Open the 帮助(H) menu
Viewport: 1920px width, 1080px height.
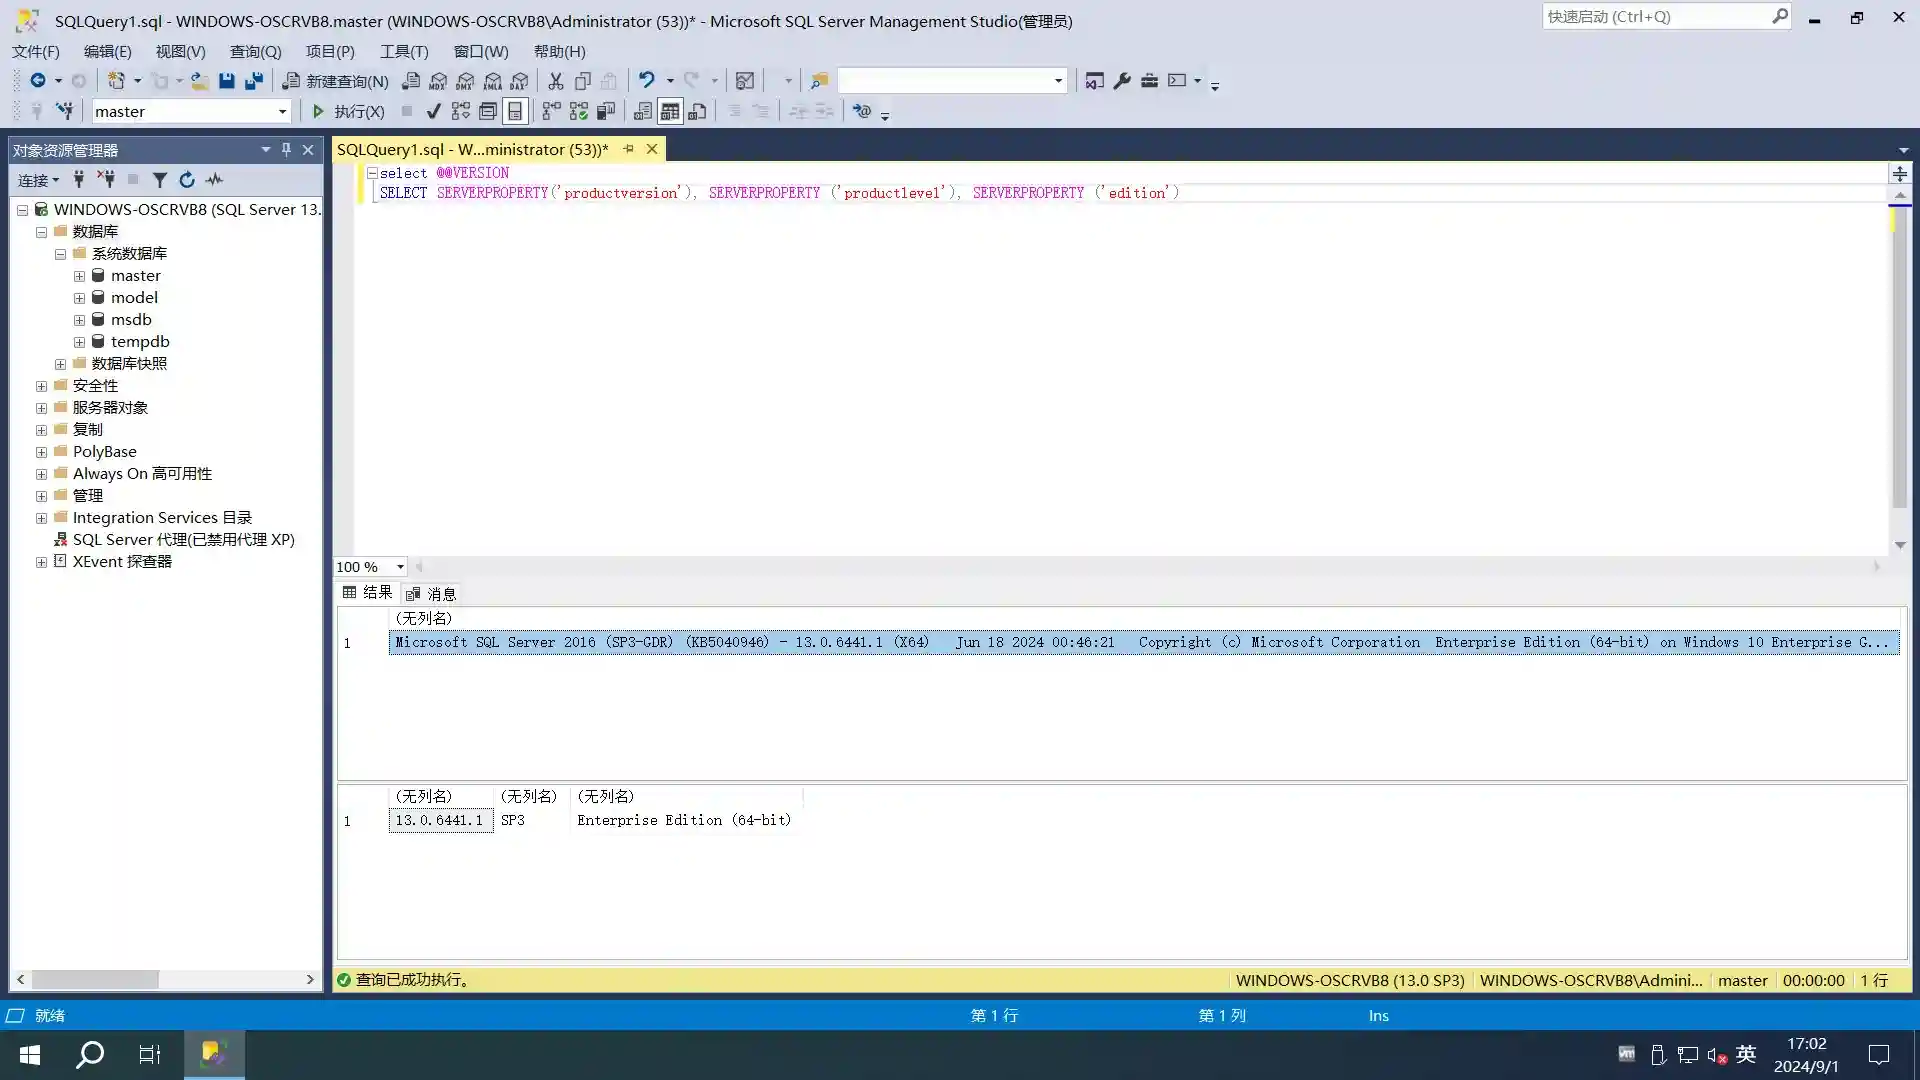(559, 51)
